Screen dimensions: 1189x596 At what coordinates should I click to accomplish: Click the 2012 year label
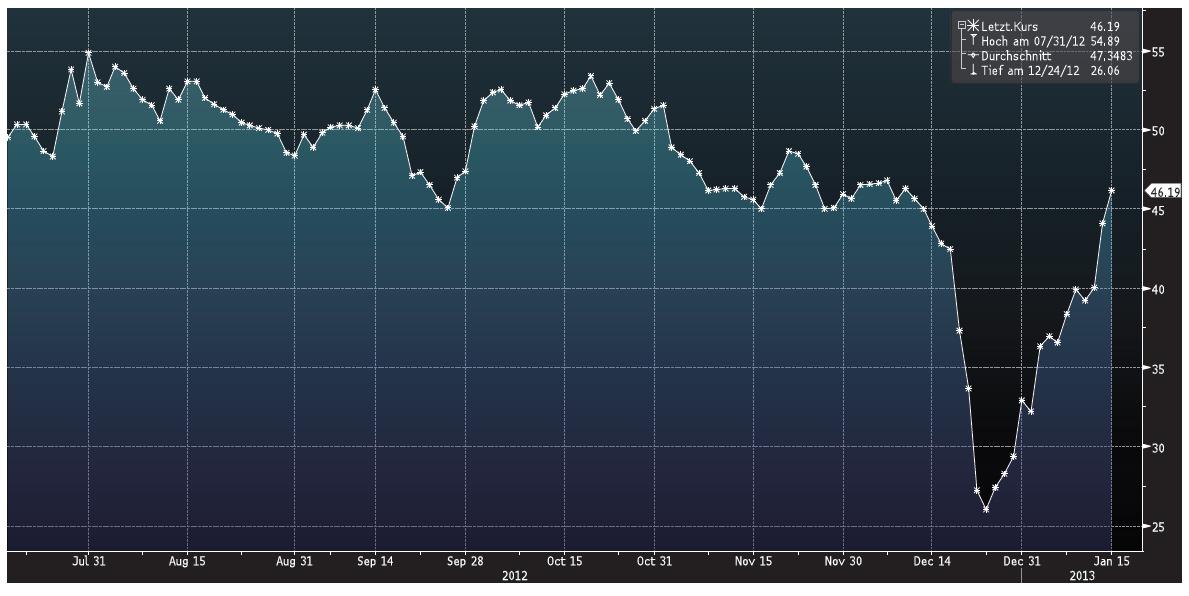pyautogui.click(x=514, y=576)
